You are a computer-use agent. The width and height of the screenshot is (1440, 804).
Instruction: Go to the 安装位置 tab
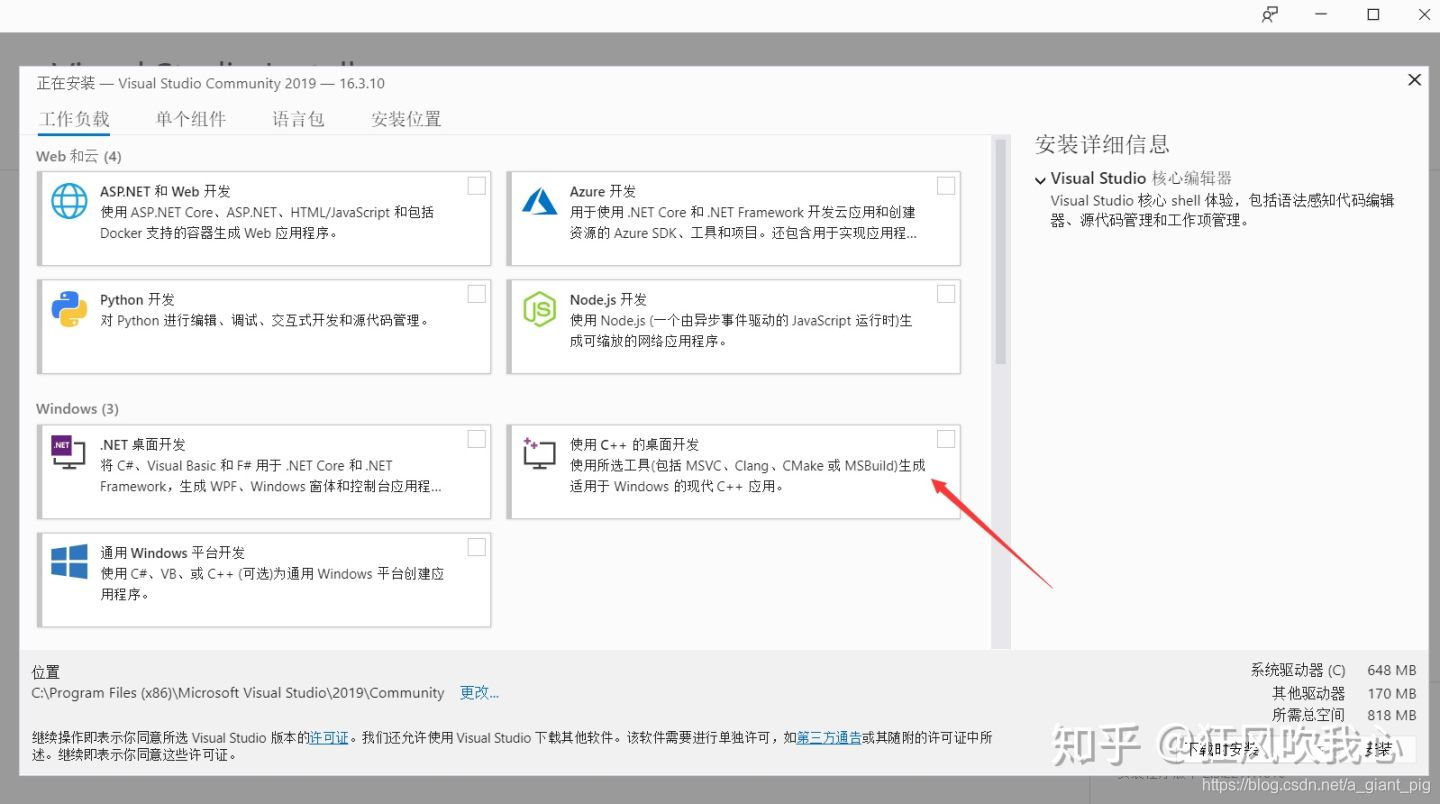[x=405, y=119]
